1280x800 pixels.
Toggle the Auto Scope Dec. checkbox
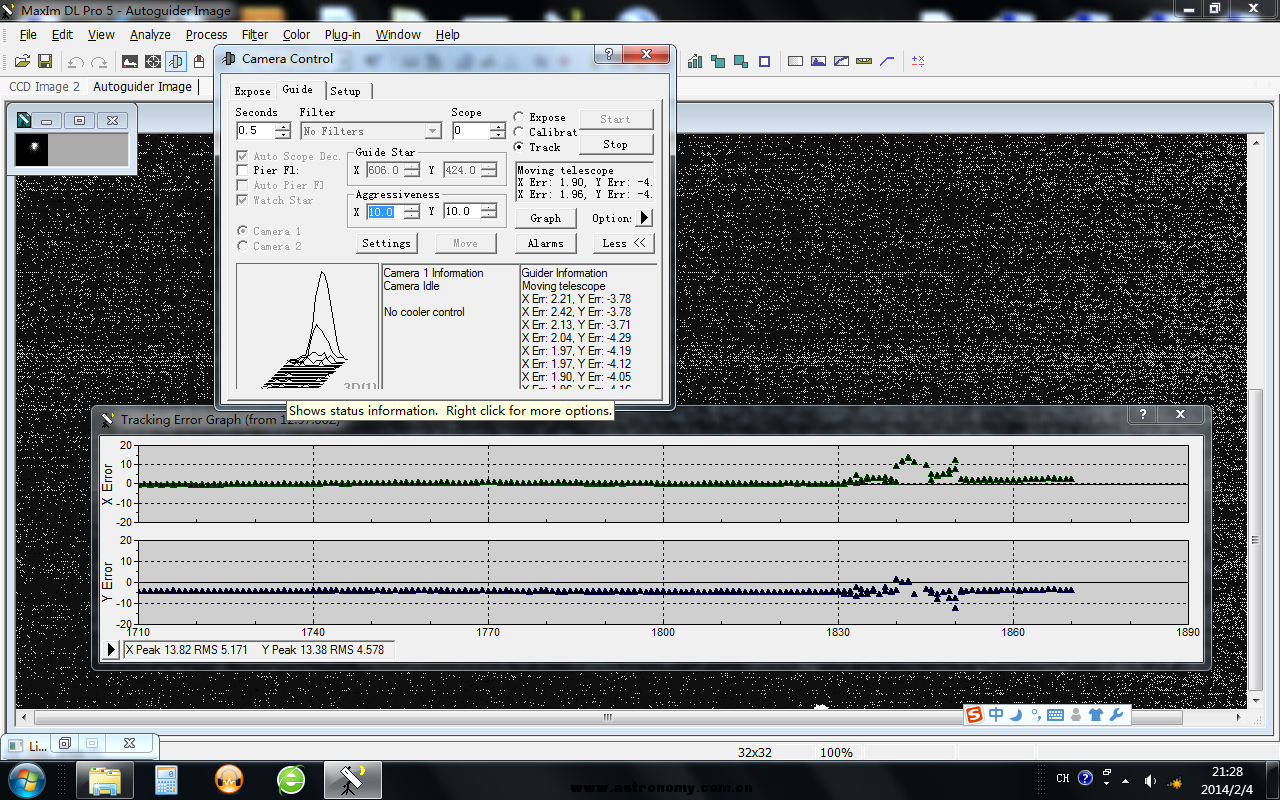(x=242, y=156)
